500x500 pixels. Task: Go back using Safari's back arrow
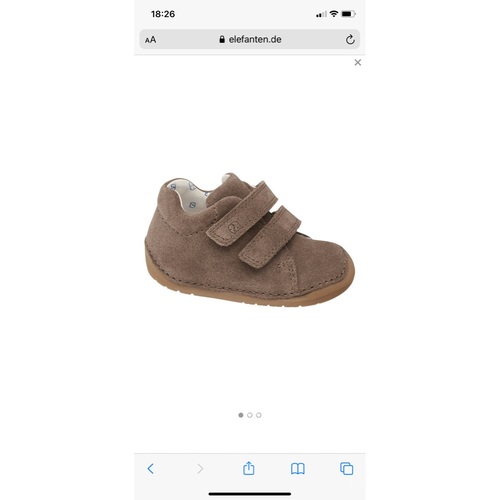(151, 469)
